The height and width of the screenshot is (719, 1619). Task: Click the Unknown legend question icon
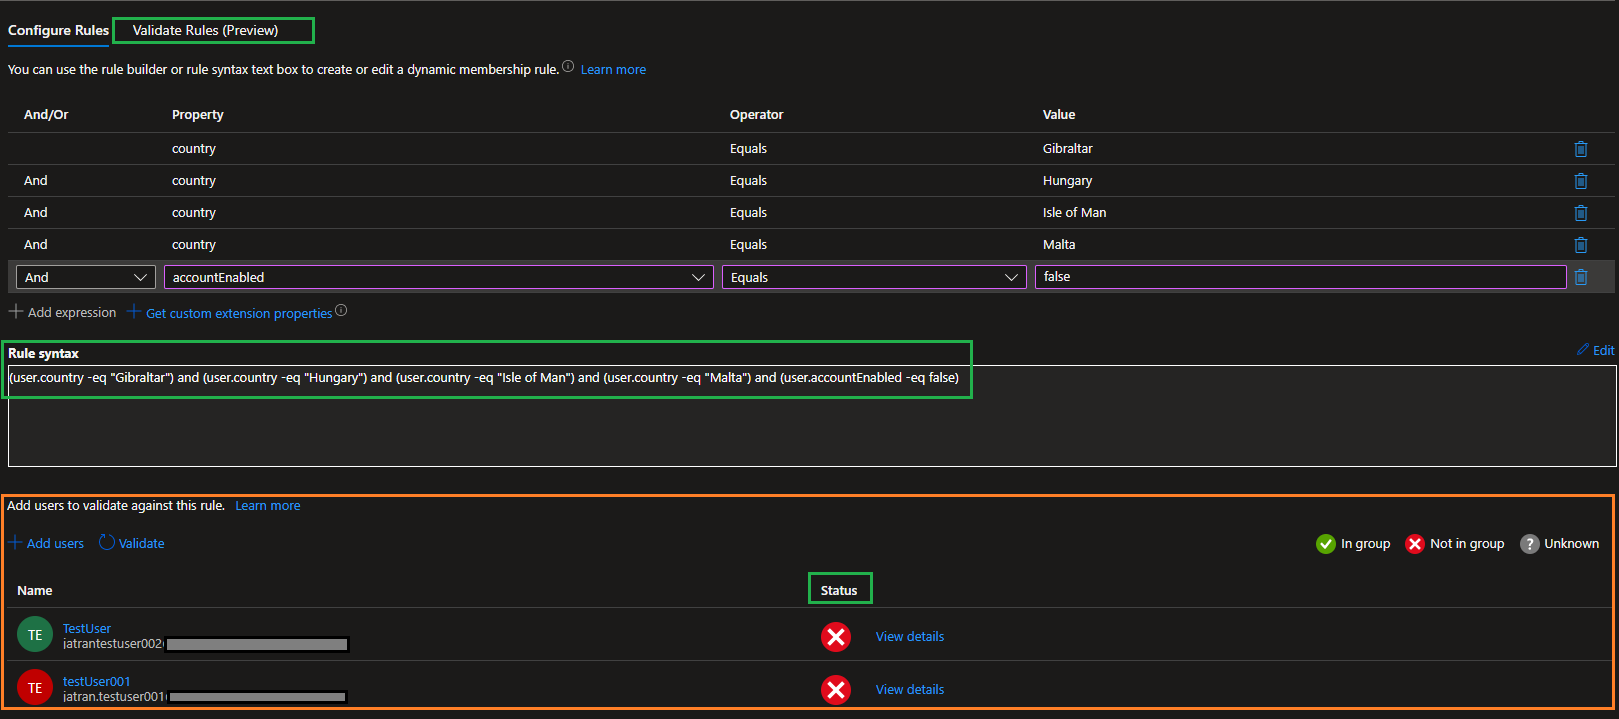(1530, 544)
